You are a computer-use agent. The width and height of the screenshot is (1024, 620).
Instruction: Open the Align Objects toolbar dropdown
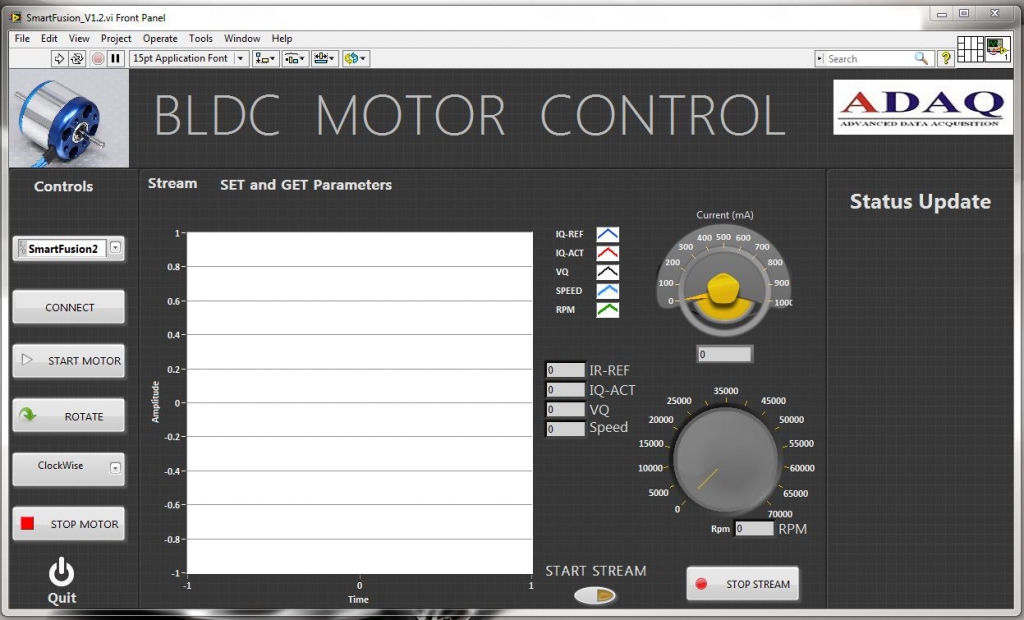click(x=265, y=59)
